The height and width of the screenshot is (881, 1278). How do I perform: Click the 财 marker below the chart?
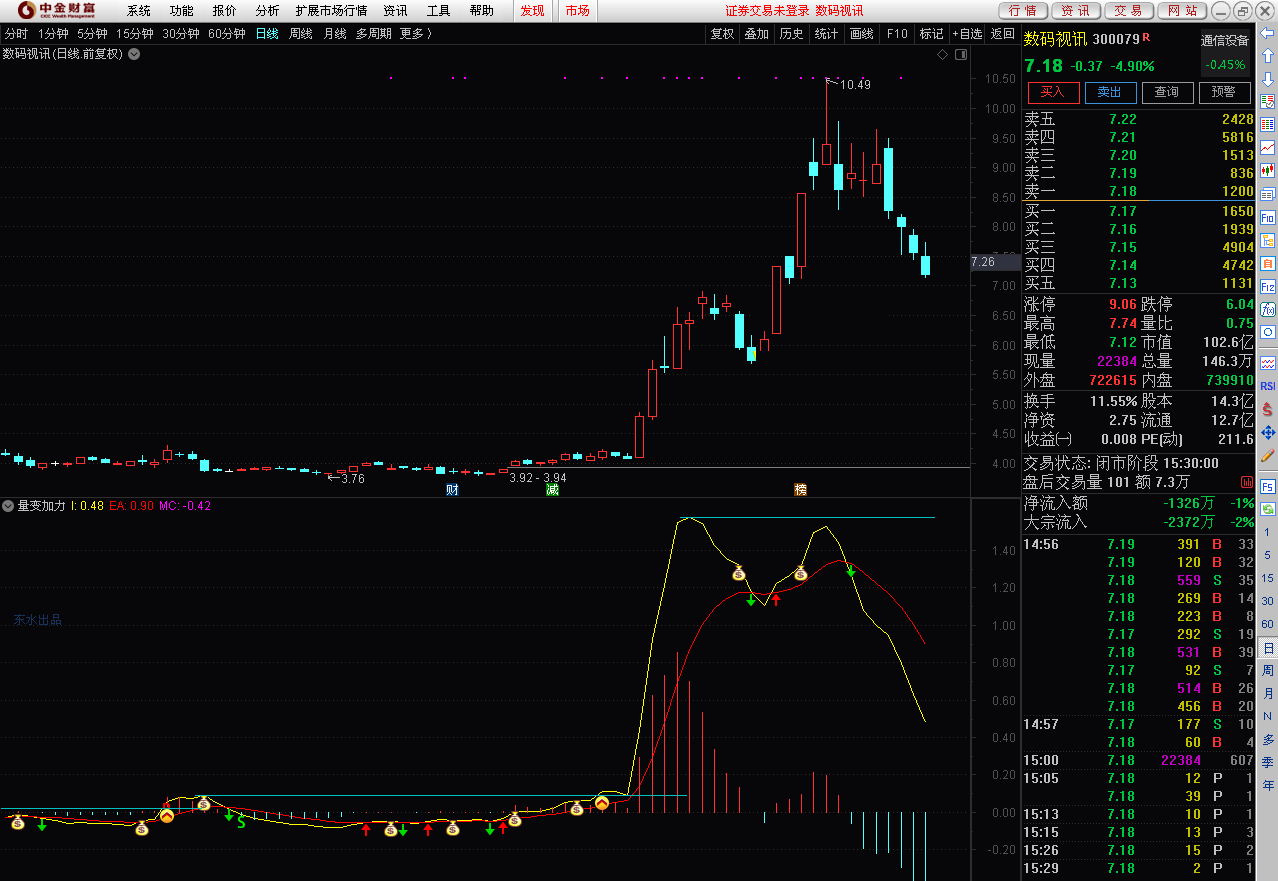[x=452, y=489]
